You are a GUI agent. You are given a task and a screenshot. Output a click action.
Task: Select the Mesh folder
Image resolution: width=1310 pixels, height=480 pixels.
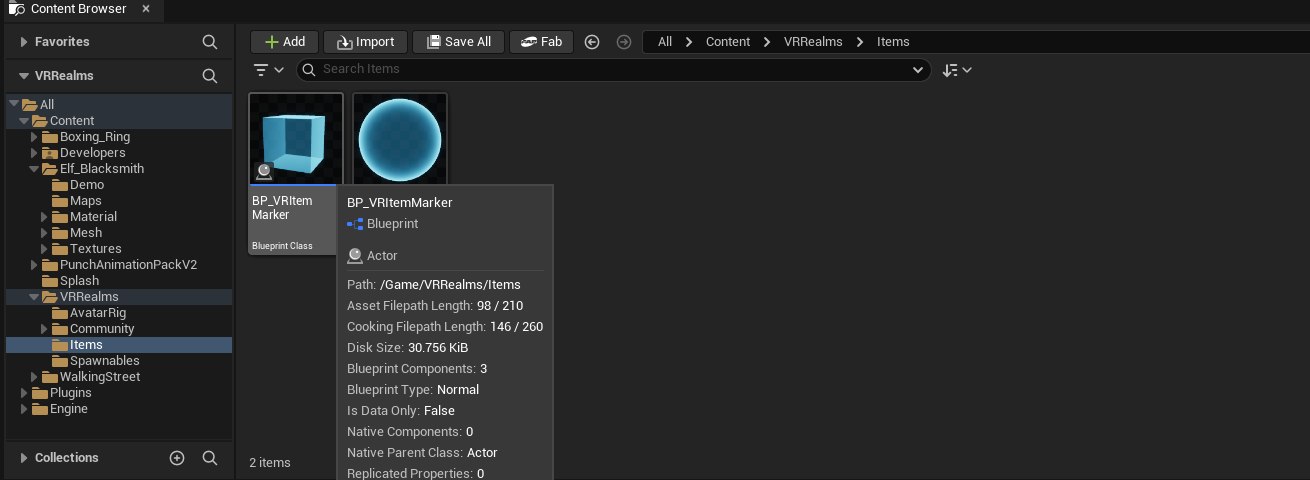[86, 233]
